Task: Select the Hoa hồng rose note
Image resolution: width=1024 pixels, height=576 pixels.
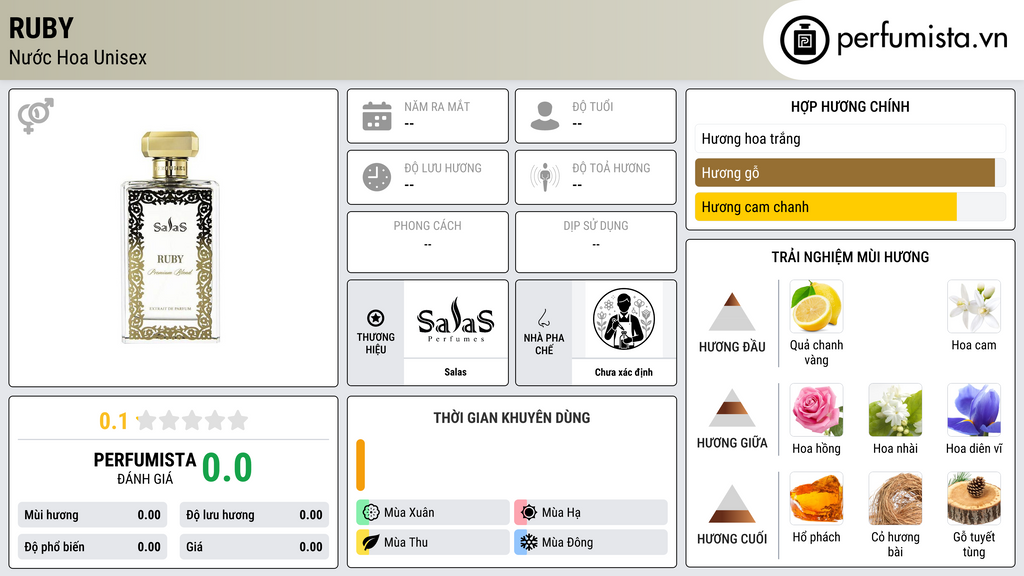Action: click(x=816, y=410)
